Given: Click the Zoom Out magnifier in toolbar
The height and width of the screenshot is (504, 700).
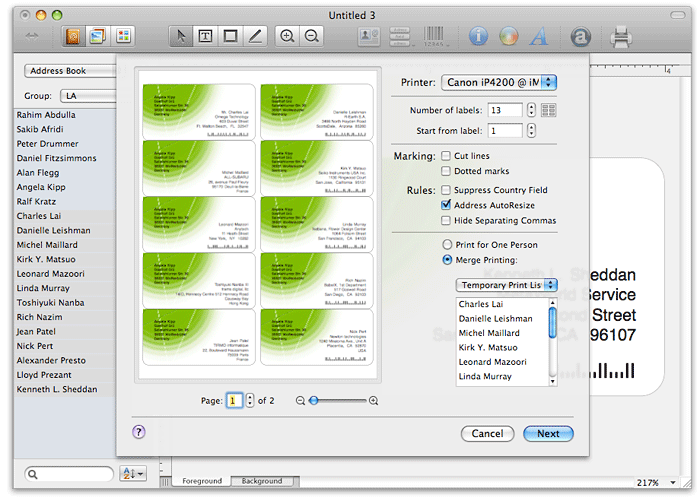Looking at the screenshot, I should pyautogui.click(x=312, y=36).
